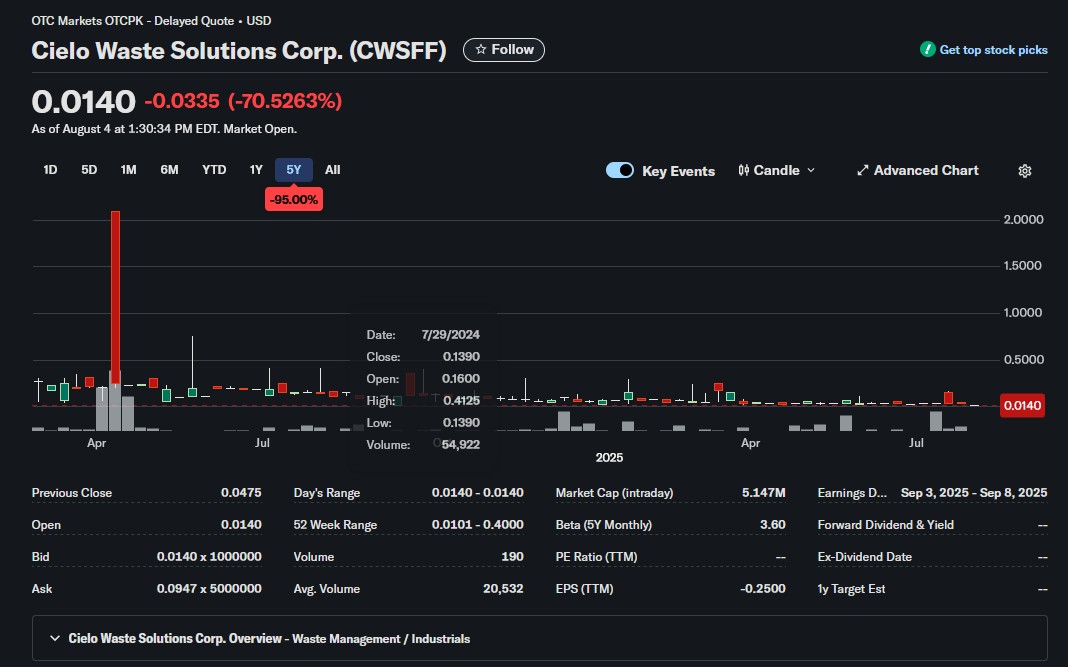
Task: Click the Ask value 0.0947 x 5000000
Action: tap(209, 589)
